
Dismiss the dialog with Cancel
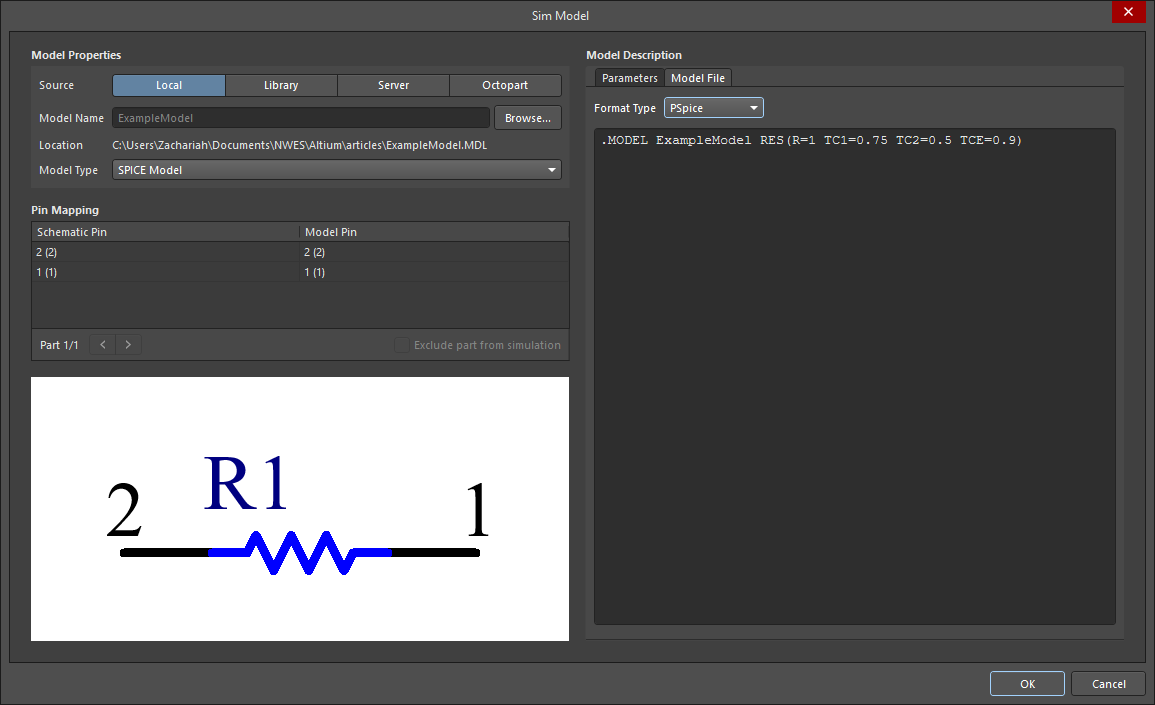[1108, 683]
